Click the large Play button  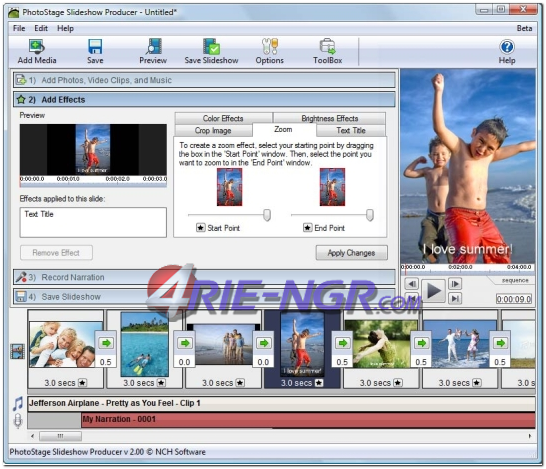[x=434, y=290]
